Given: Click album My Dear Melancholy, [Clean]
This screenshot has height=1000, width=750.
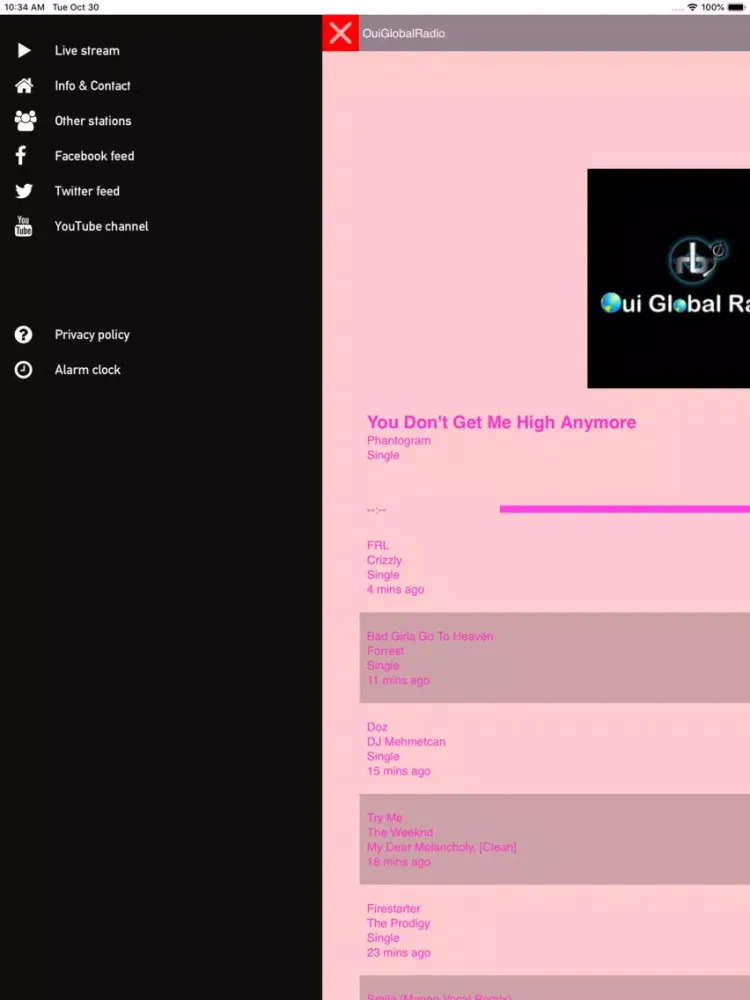Looking at the screenshot, I should point(441,847).
